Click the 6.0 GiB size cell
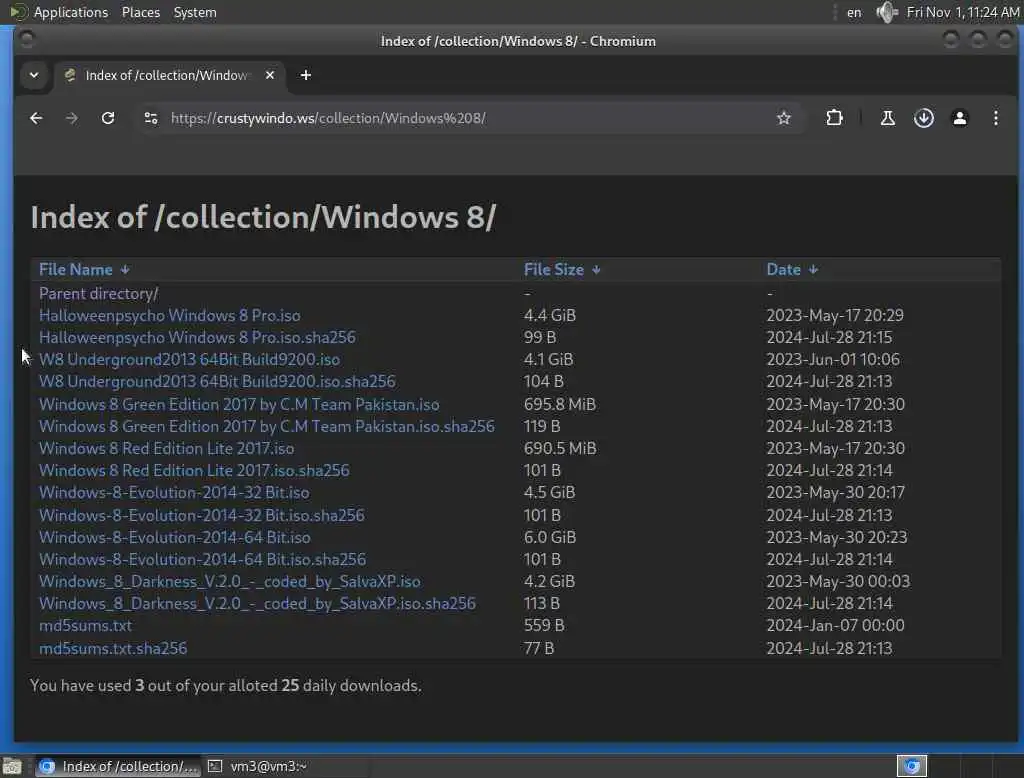This screenshot has height=778, width=1024. coord(550,538)
